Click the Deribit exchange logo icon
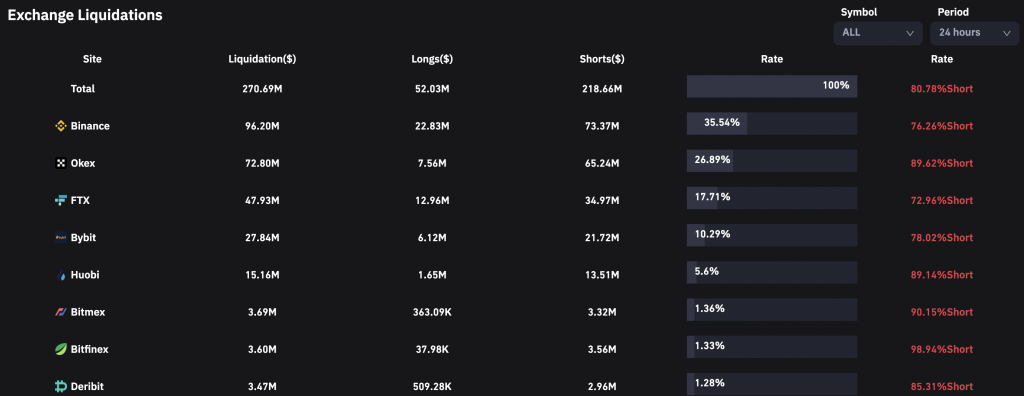Viewport: 1024px width, 396px height. [61, 387]
